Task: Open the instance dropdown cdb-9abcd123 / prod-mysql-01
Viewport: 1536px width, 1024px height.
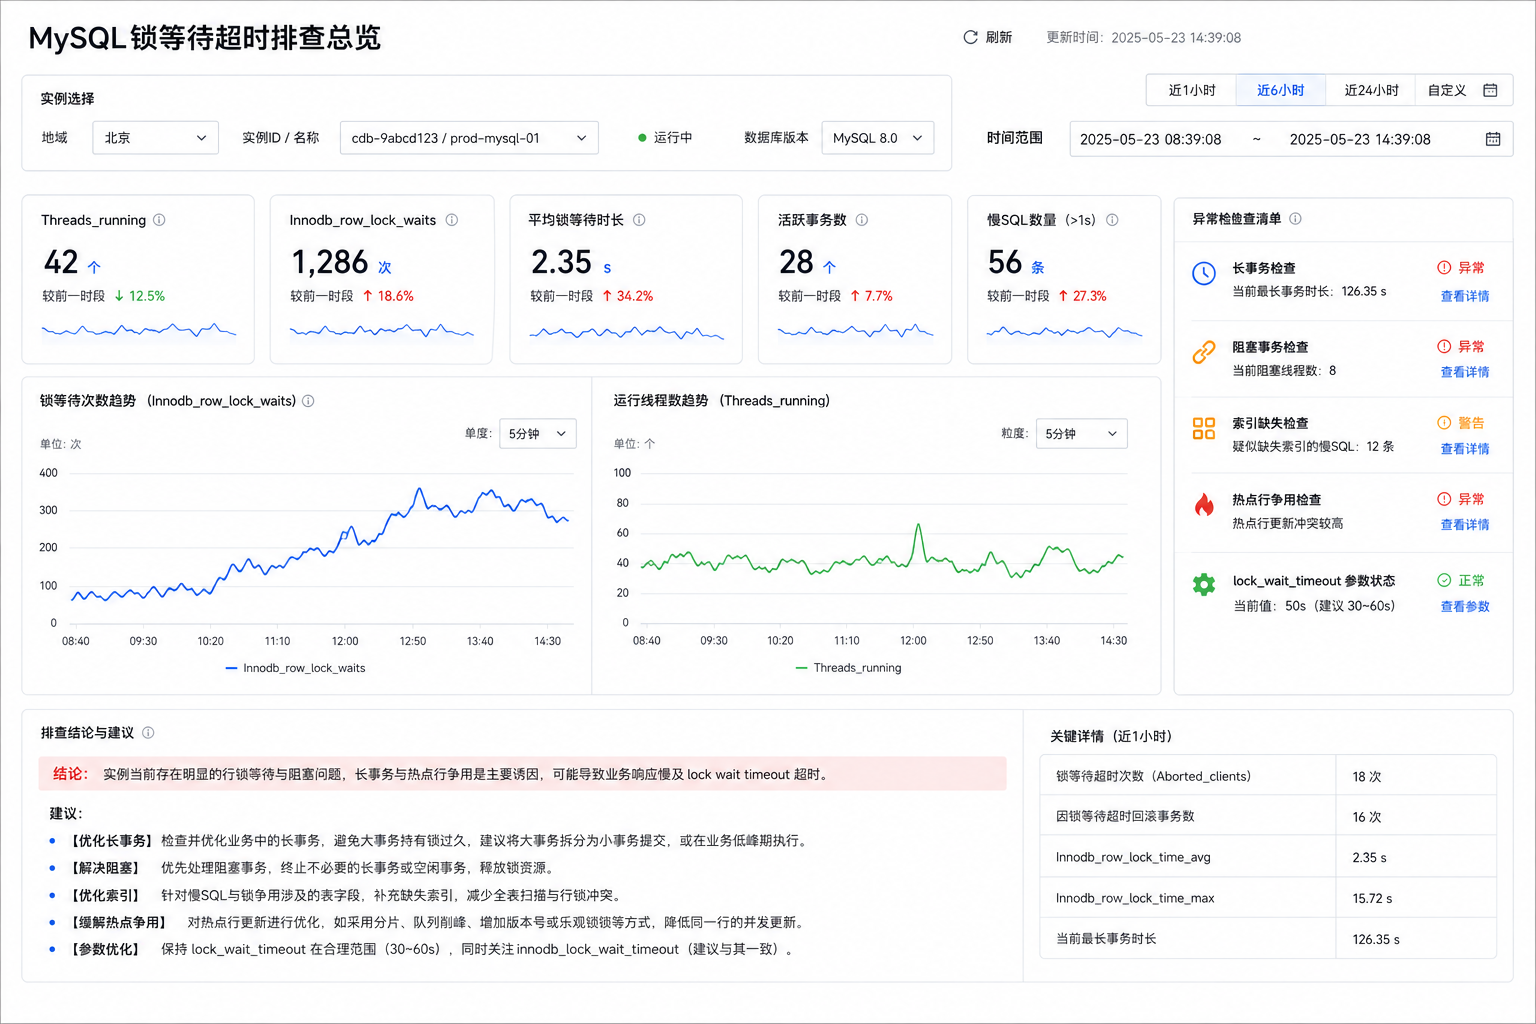Action: 469,138
